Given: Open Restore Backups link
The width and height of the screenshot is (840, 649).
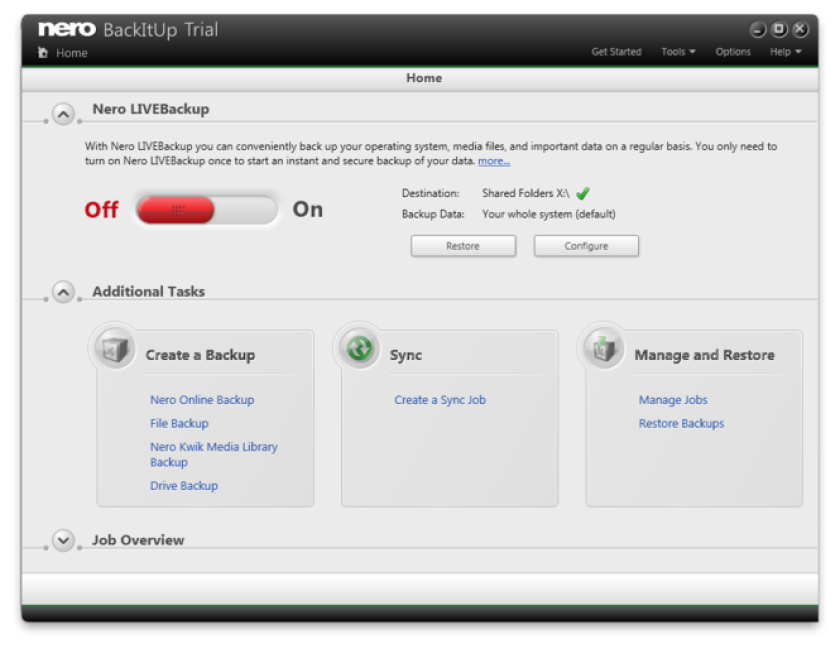Looking at the screenshot, I should click(681, 423).
